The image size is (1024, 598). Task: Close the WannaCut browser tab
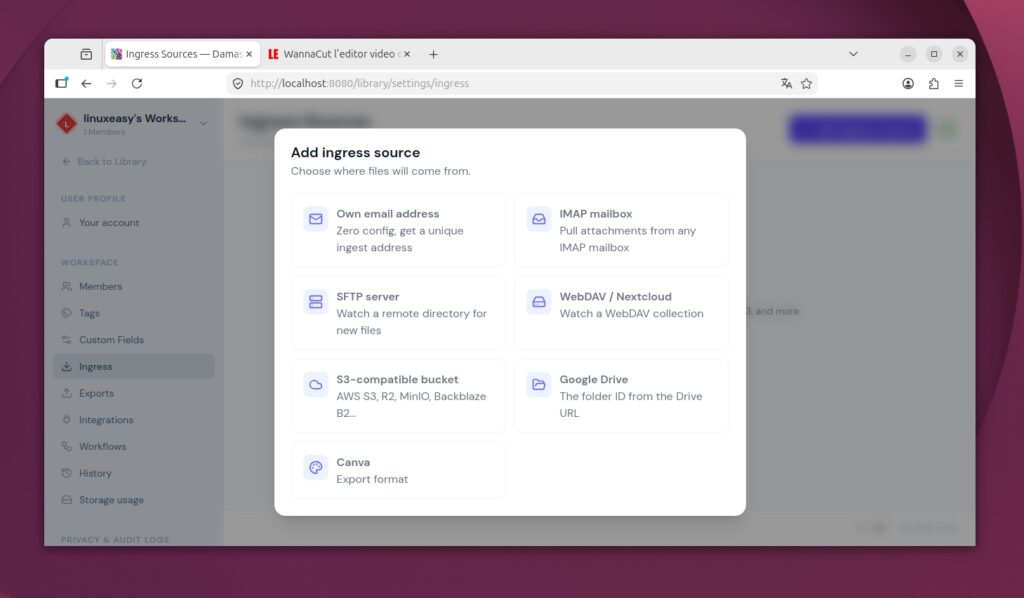point(407,54)
